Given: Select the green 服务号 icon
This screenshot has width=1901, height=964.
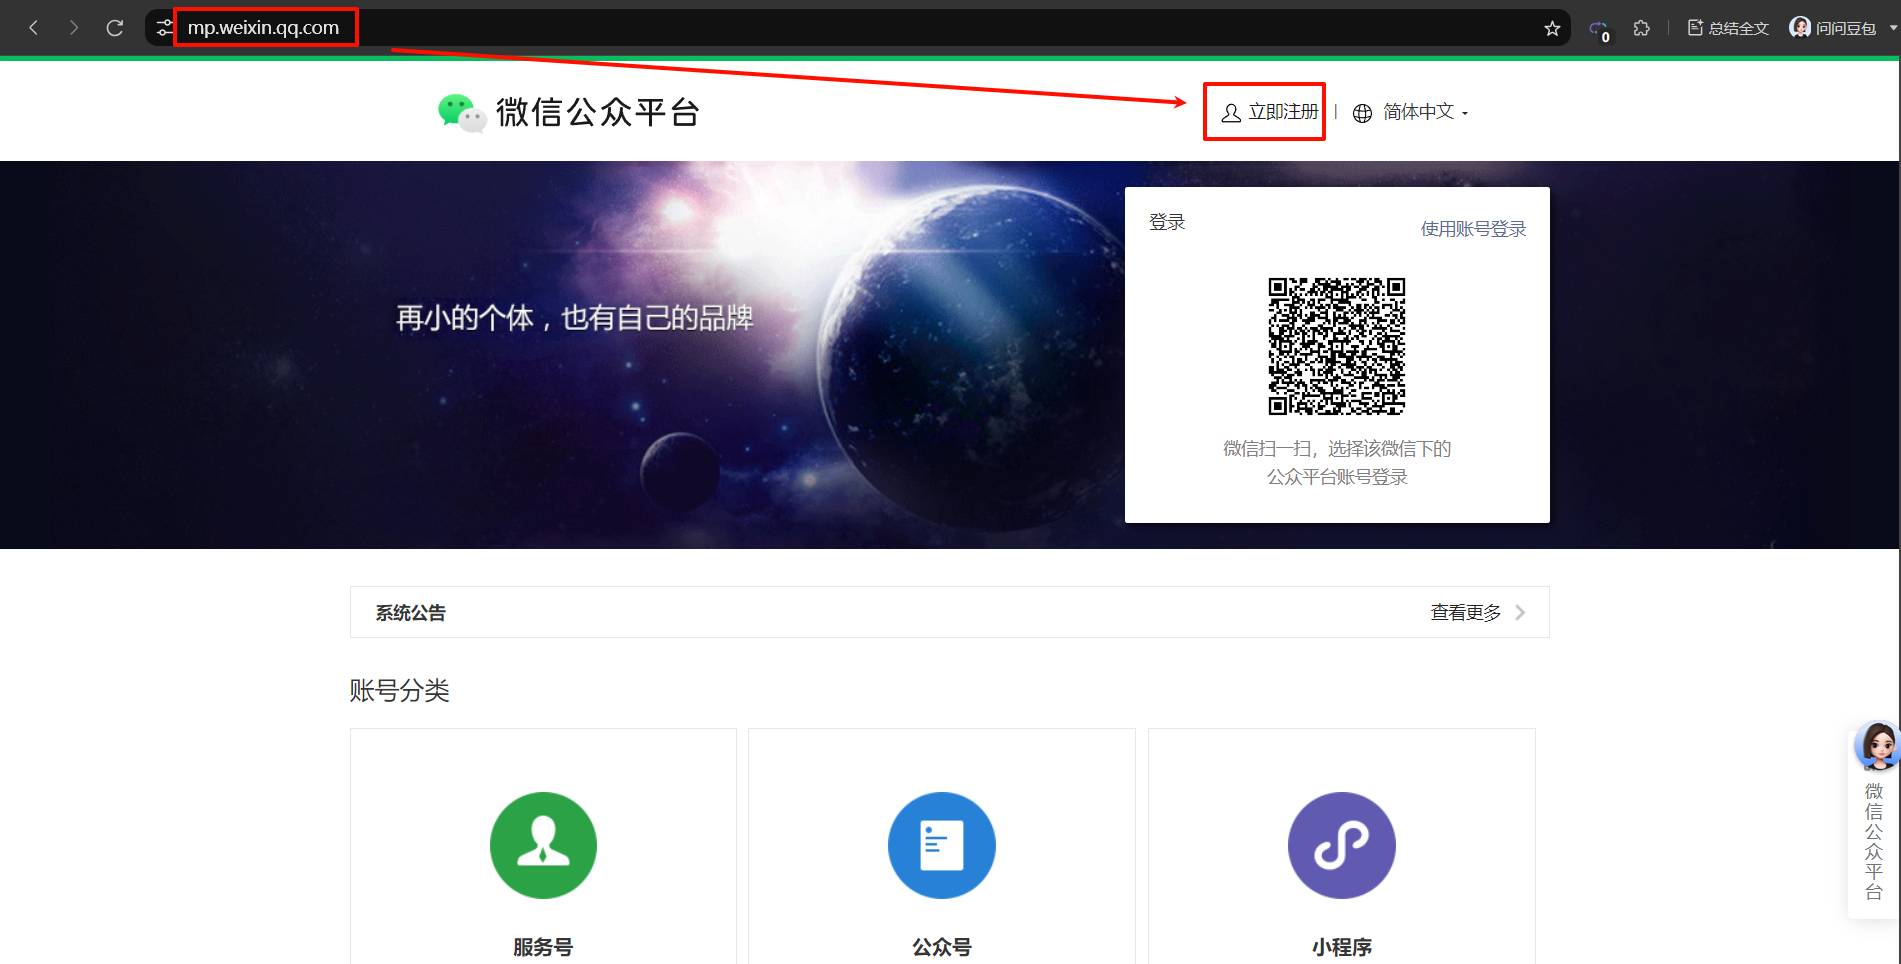Looking at the screenshot, I should point(543,845).
